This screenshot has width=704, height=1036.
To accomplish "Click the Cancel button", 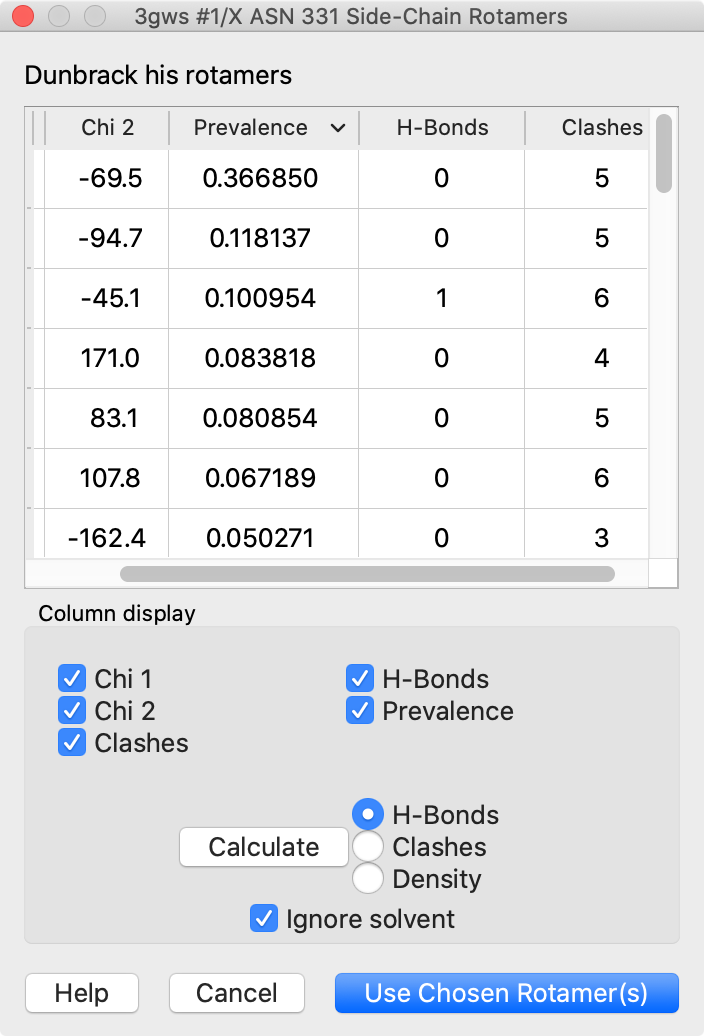I will (237, 993).
